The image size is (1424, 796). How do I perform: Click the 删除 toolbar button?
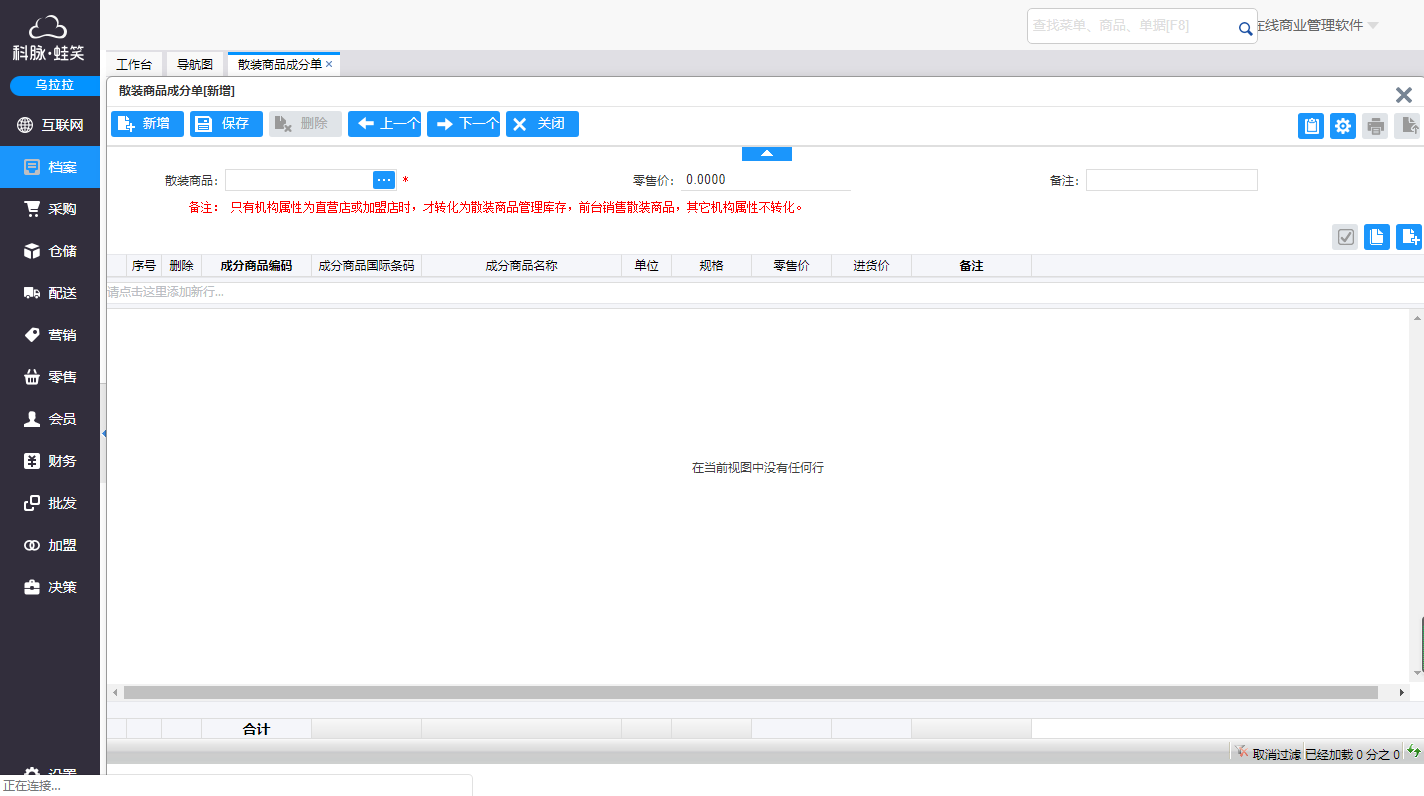(305, 124)
